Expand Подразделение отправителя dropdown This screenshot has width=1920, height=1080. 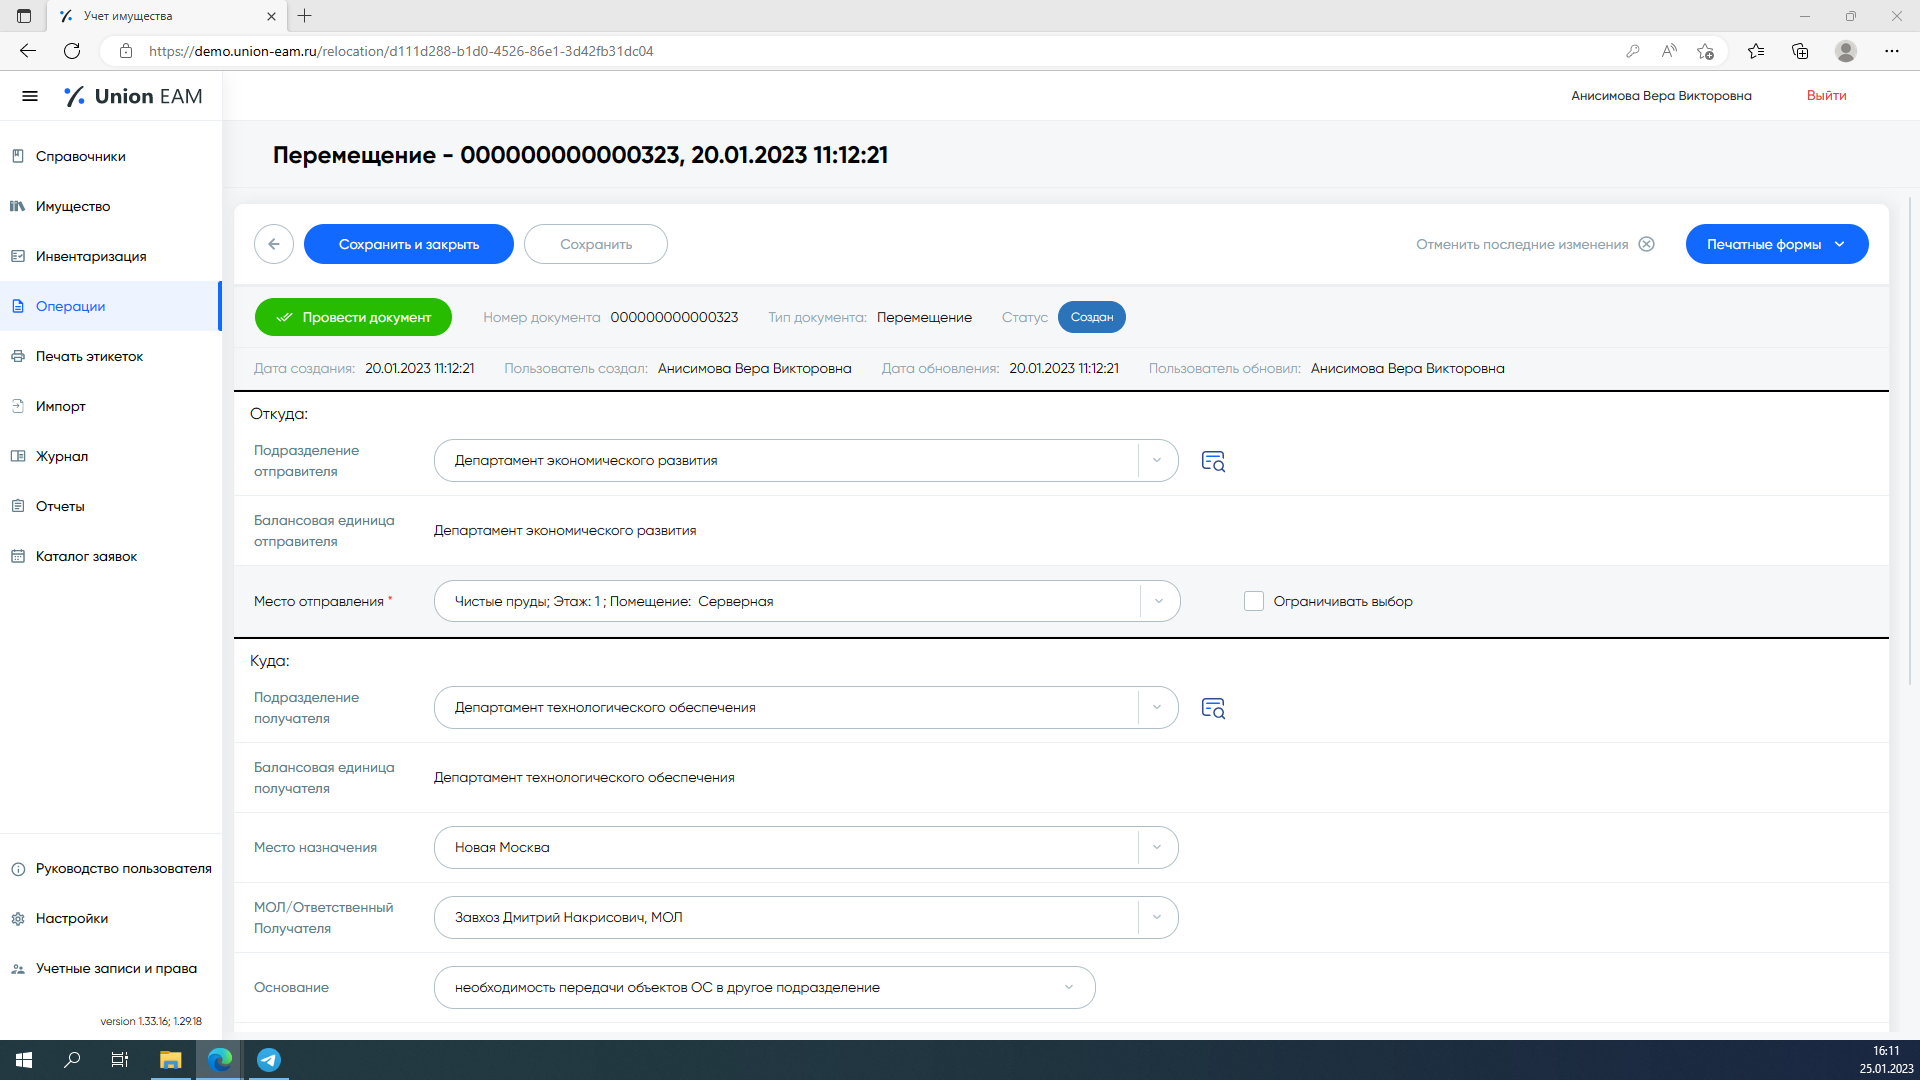tap(1157, 461)
